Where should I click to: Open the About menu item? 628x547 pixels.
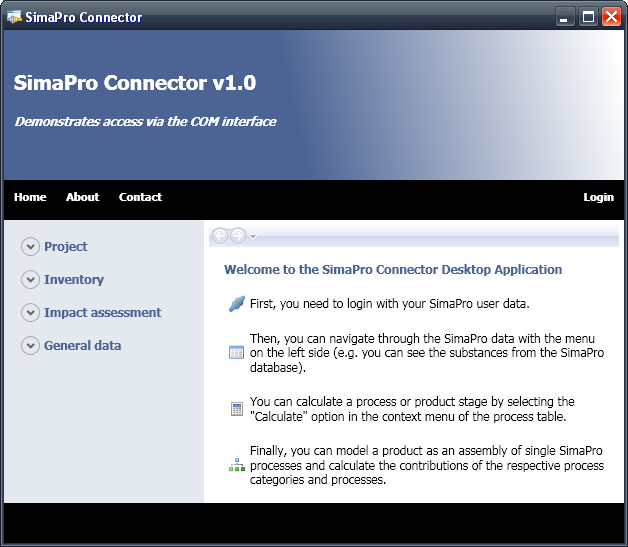[82, 197]
